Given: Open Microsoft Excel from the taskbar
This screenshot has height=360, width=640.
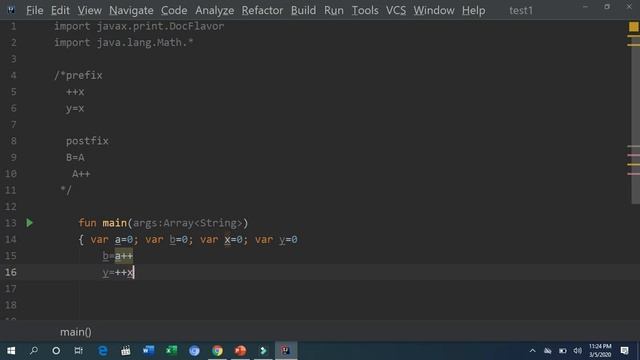Looking at the screenshot, I should (171, 351).
